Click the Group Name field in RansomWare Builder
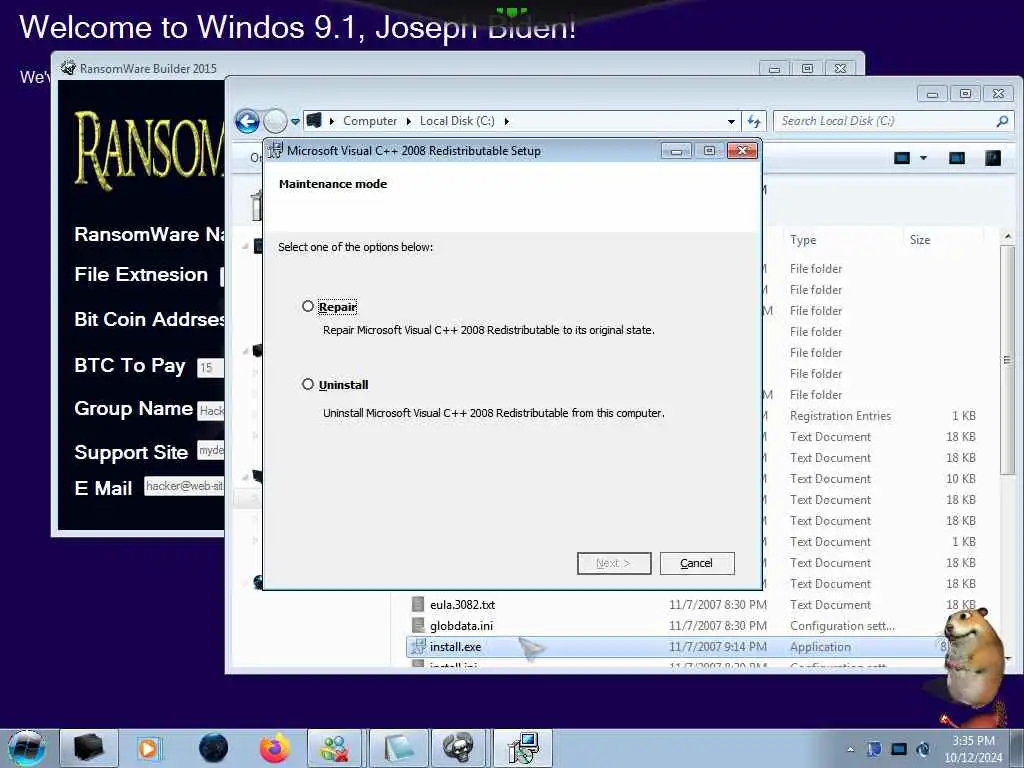 point(211,410)
